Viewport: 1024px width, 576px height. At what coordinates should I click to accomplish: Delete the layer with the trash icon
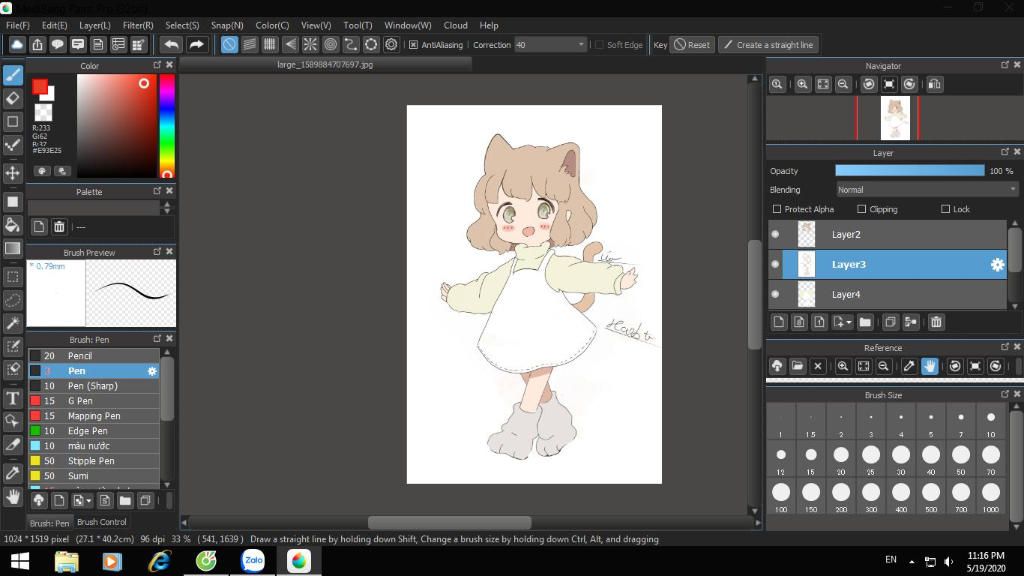click(x=936, y=322)
